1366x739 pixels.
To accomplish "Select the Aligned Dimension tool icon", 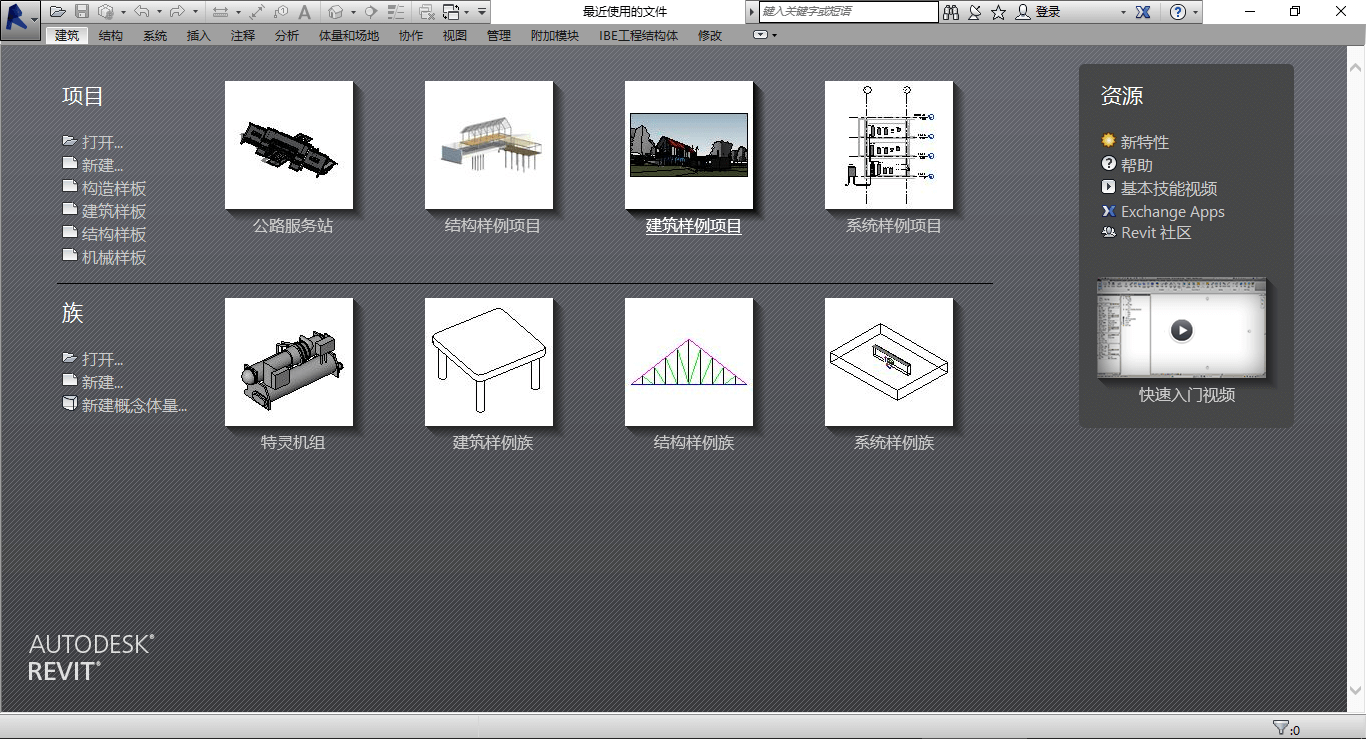I will [257, 12].
